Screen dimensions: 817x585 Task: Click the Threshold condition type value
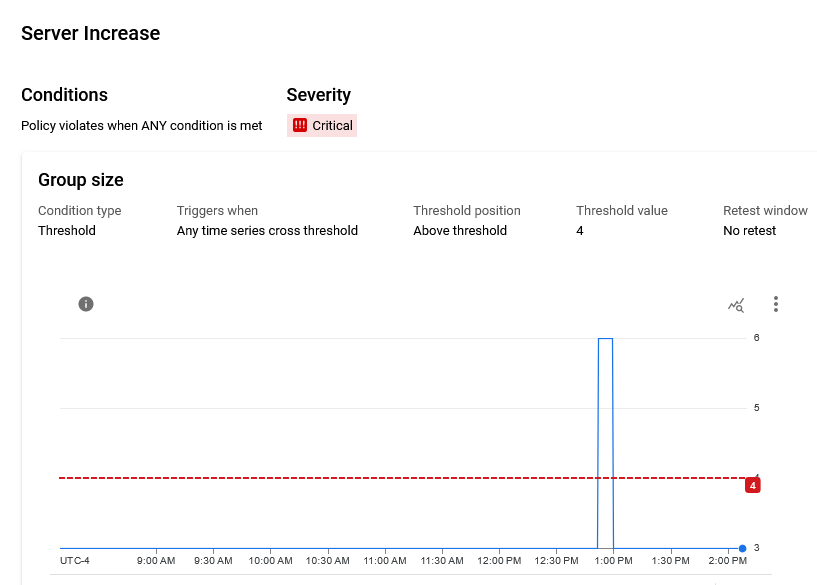pyautogui.click(x=67, y=231)
